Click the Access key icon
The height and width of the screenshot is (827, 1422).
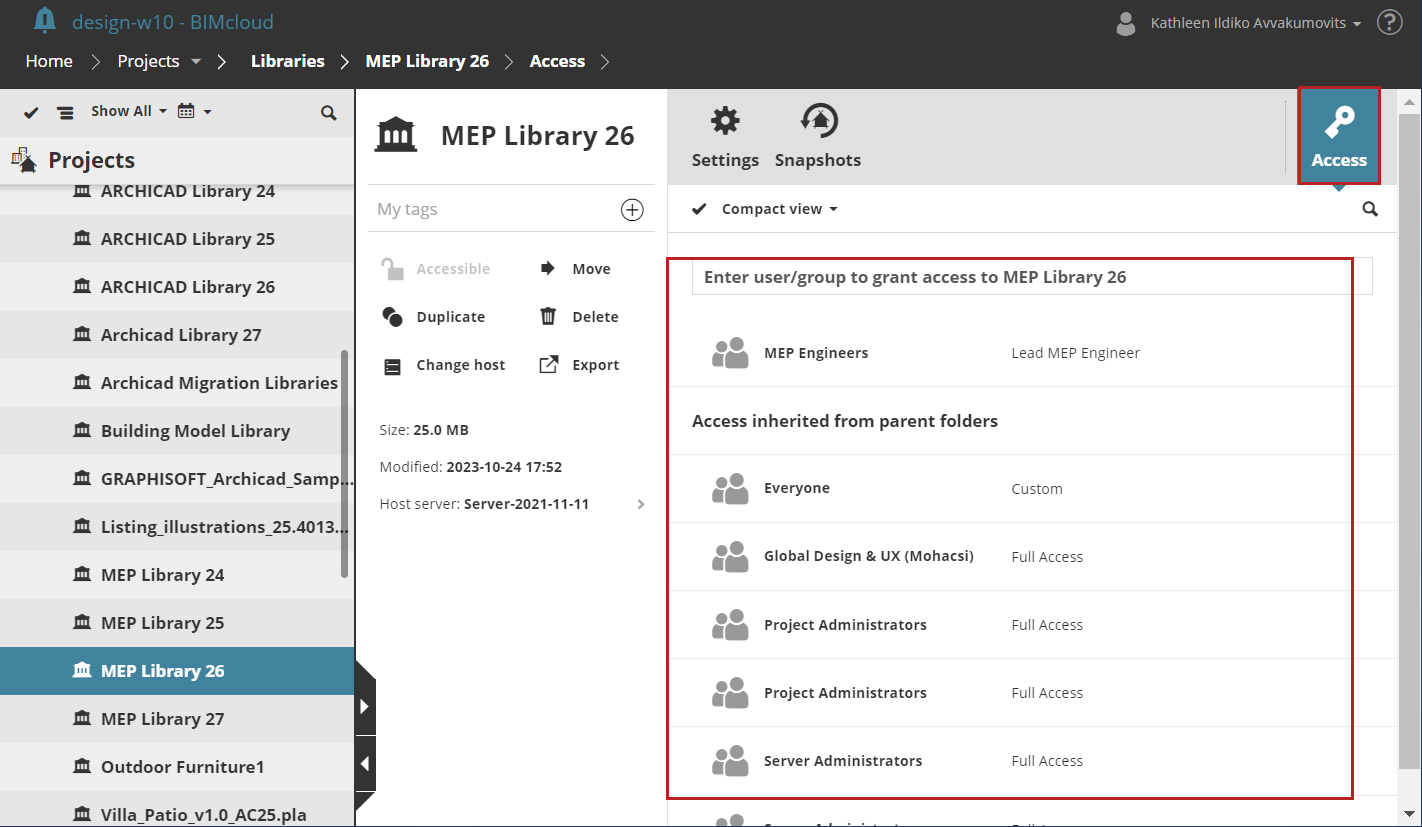tap(1339, 135)
